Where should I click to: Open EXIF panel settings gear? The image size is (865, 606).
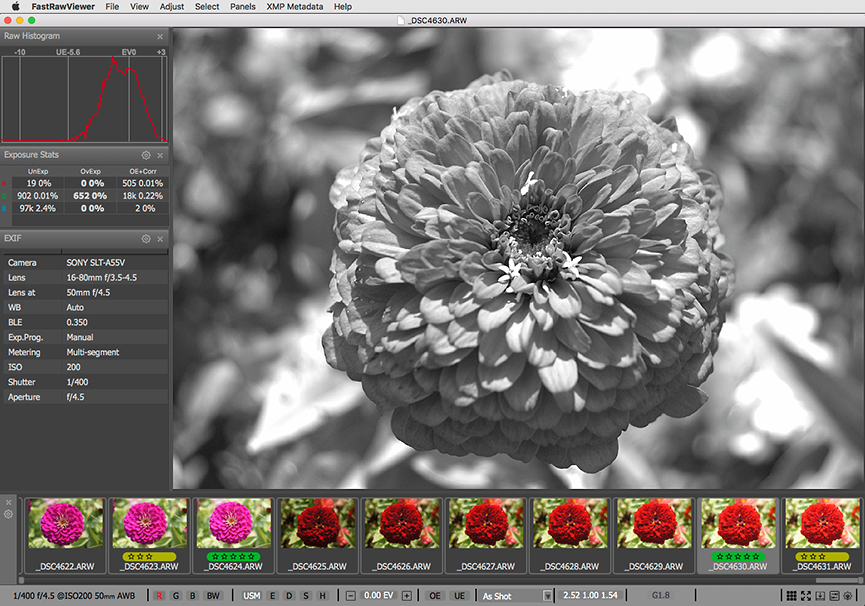point(146,239)
